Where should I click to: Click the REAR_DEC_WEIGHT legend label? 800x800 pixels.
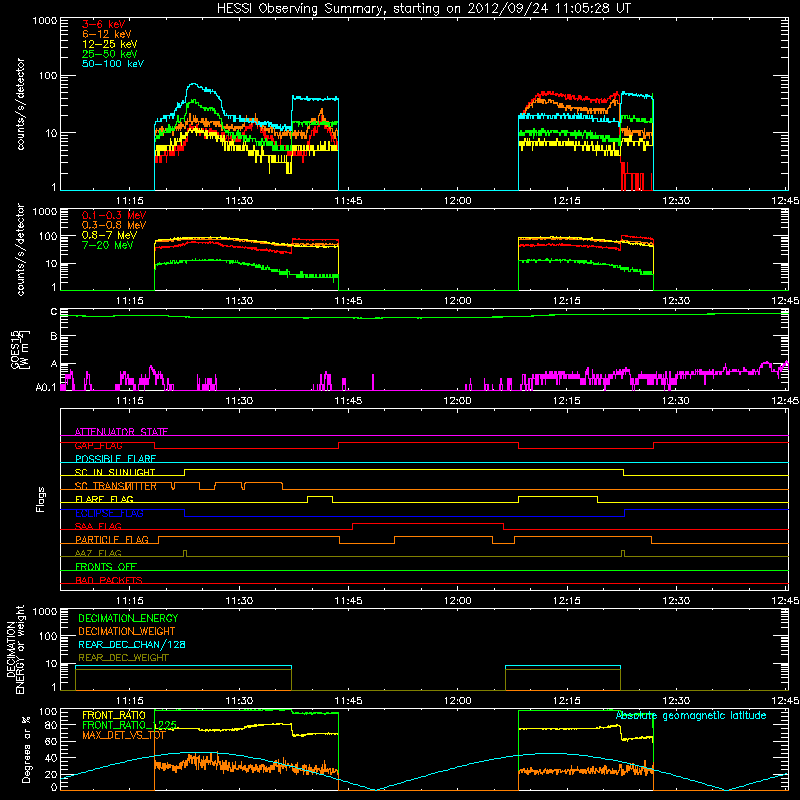[123, 658]
